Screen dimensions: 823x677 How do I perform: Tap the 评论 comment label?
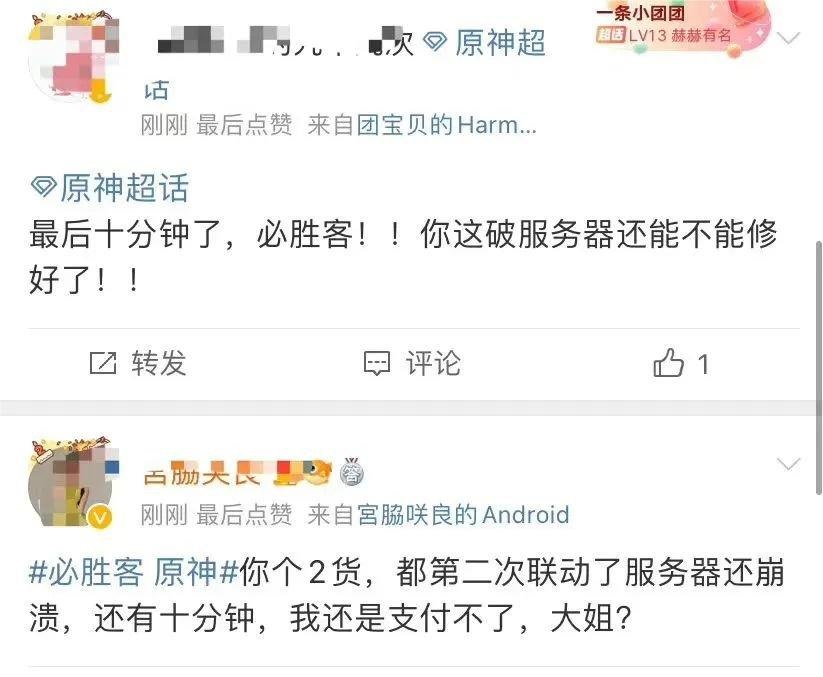433,363
